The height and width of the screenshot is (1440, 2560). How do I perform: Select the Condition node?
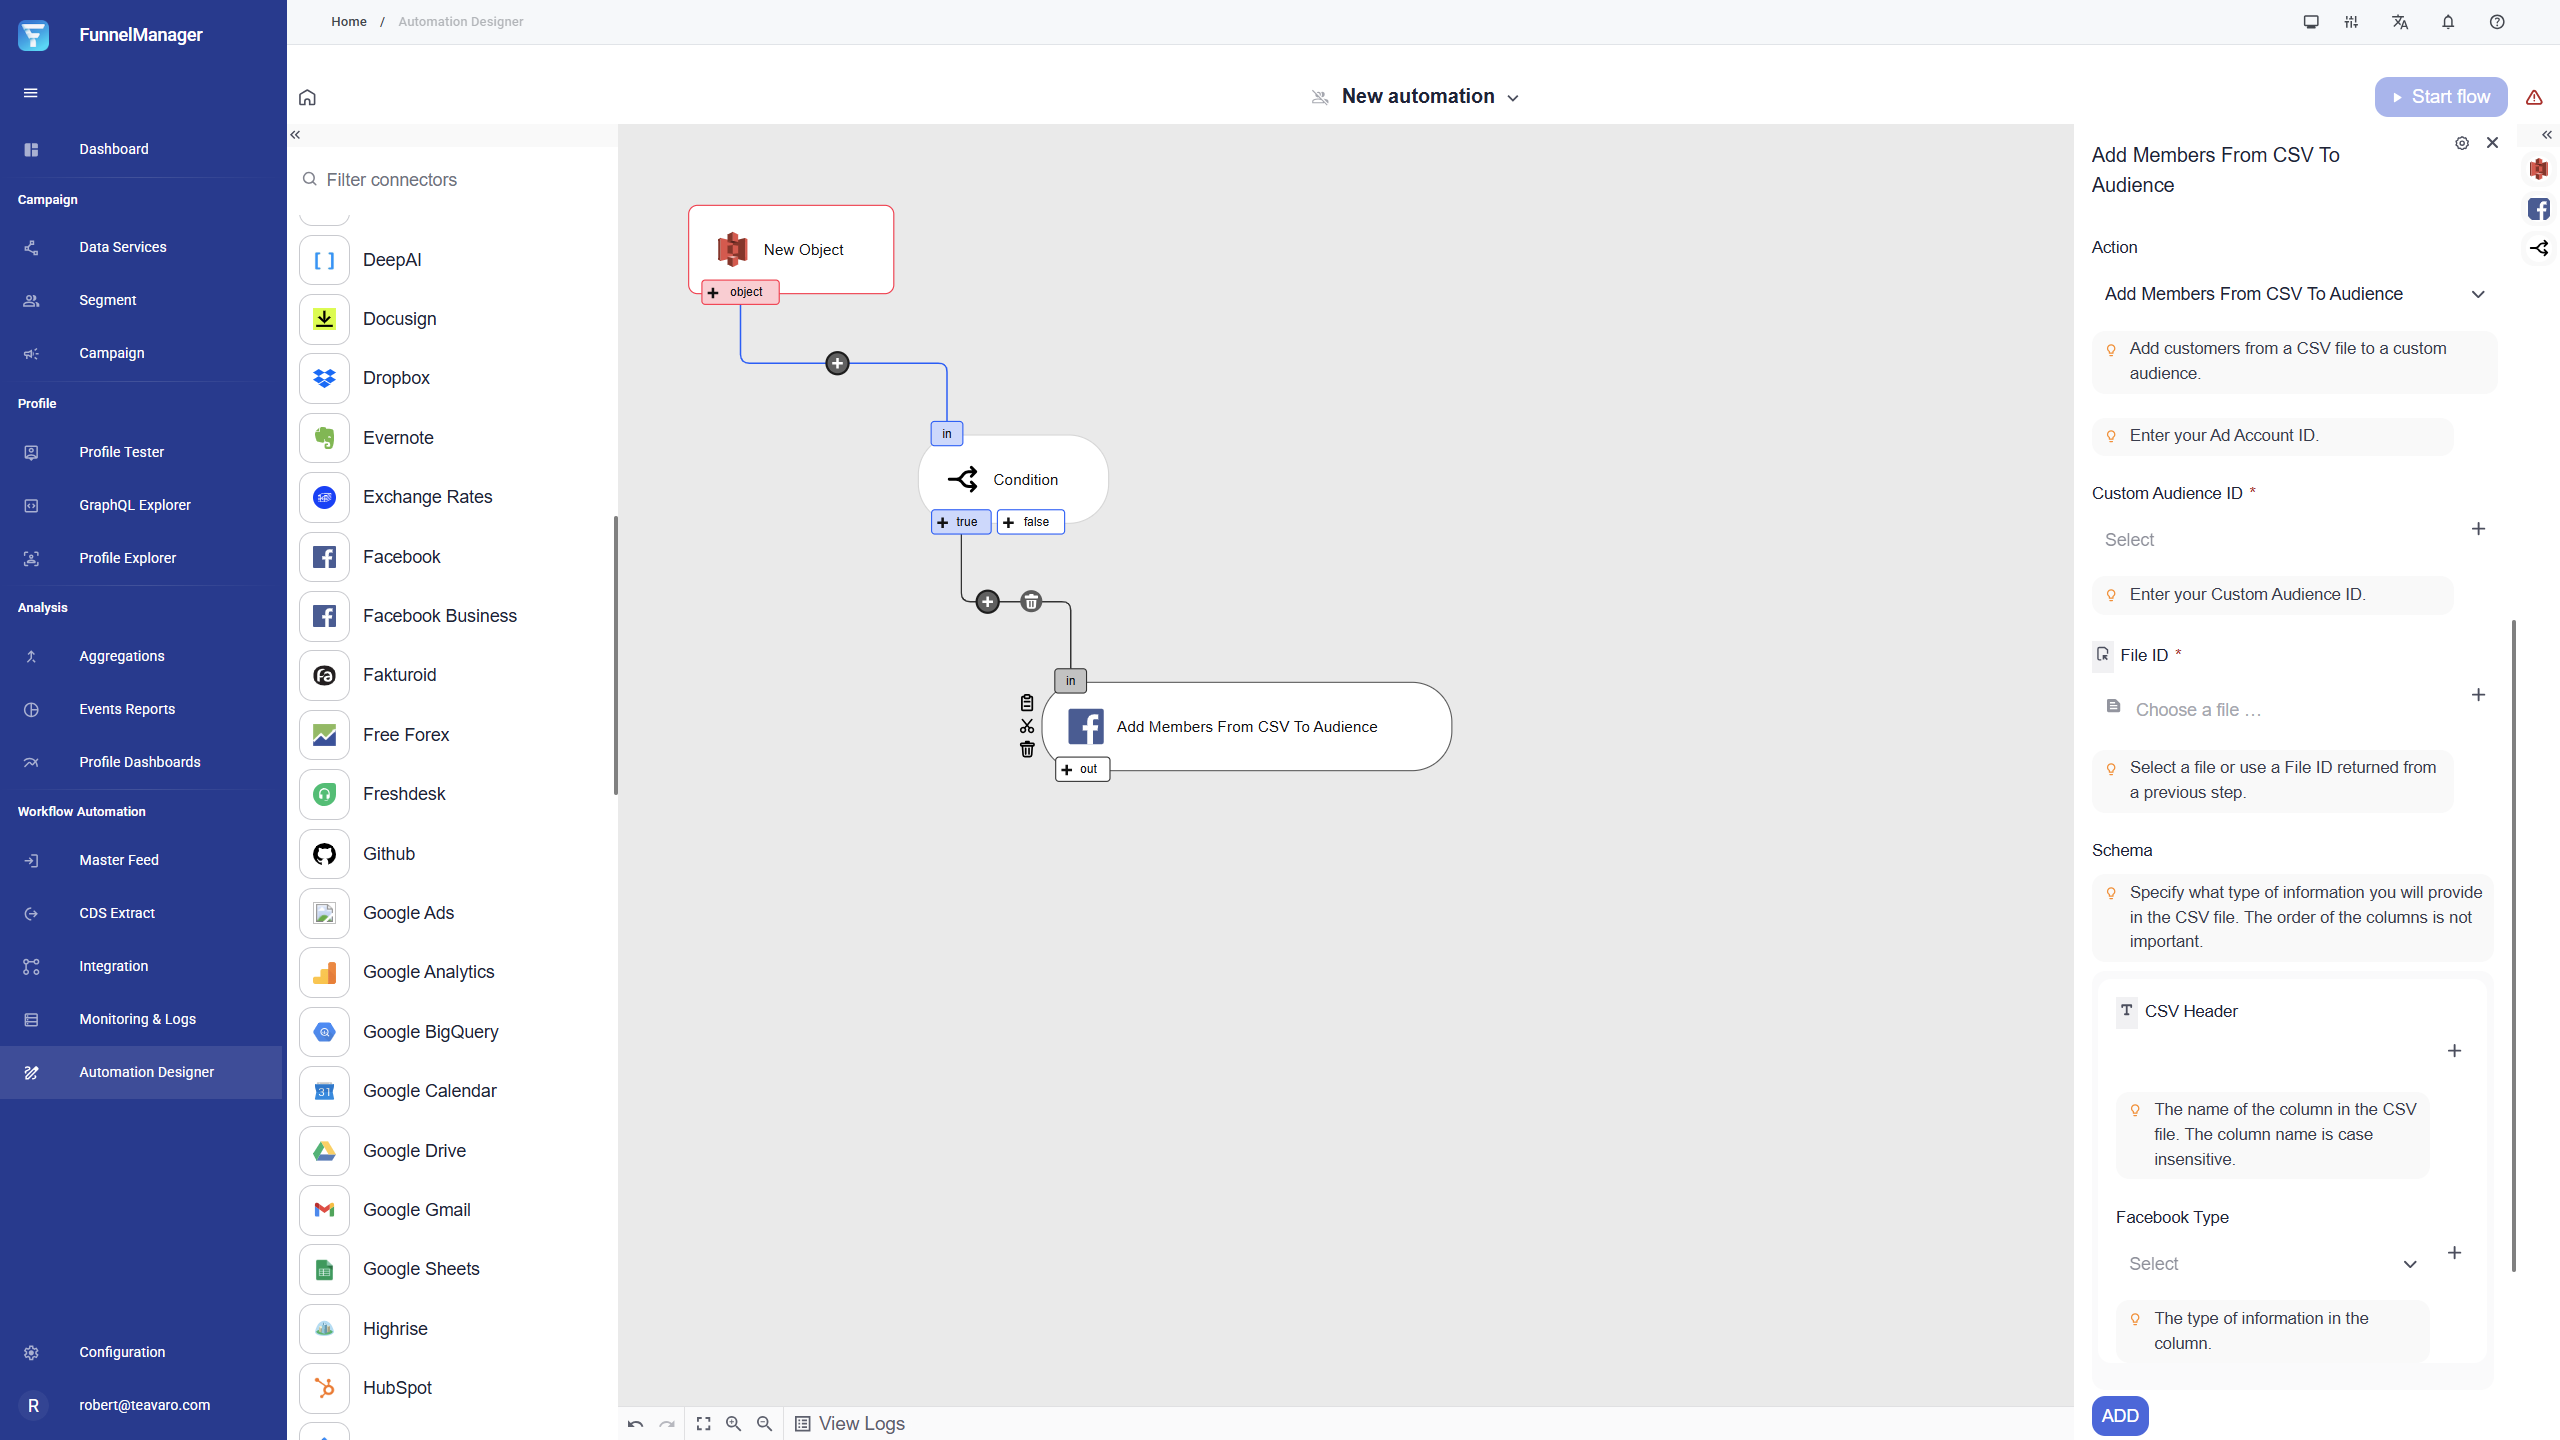[x=1013, y=479]
